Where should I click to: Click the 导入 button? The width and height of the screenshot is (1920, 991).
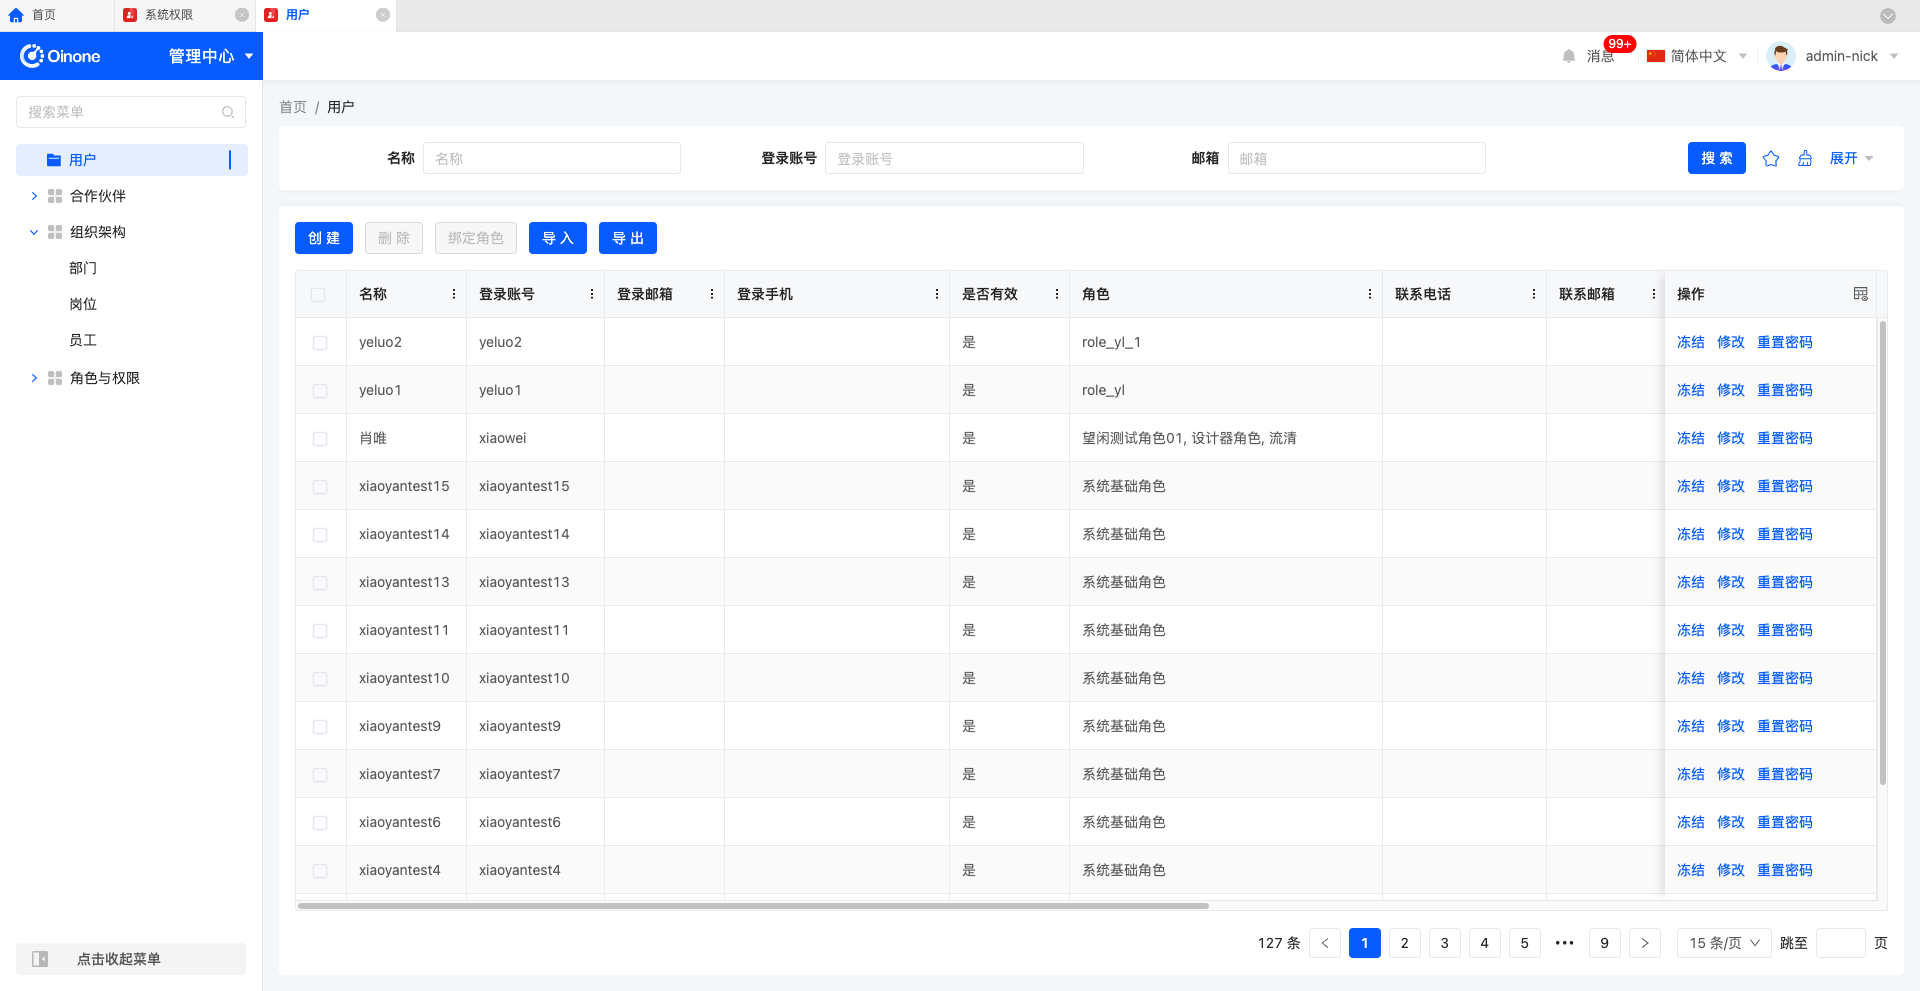558,238
